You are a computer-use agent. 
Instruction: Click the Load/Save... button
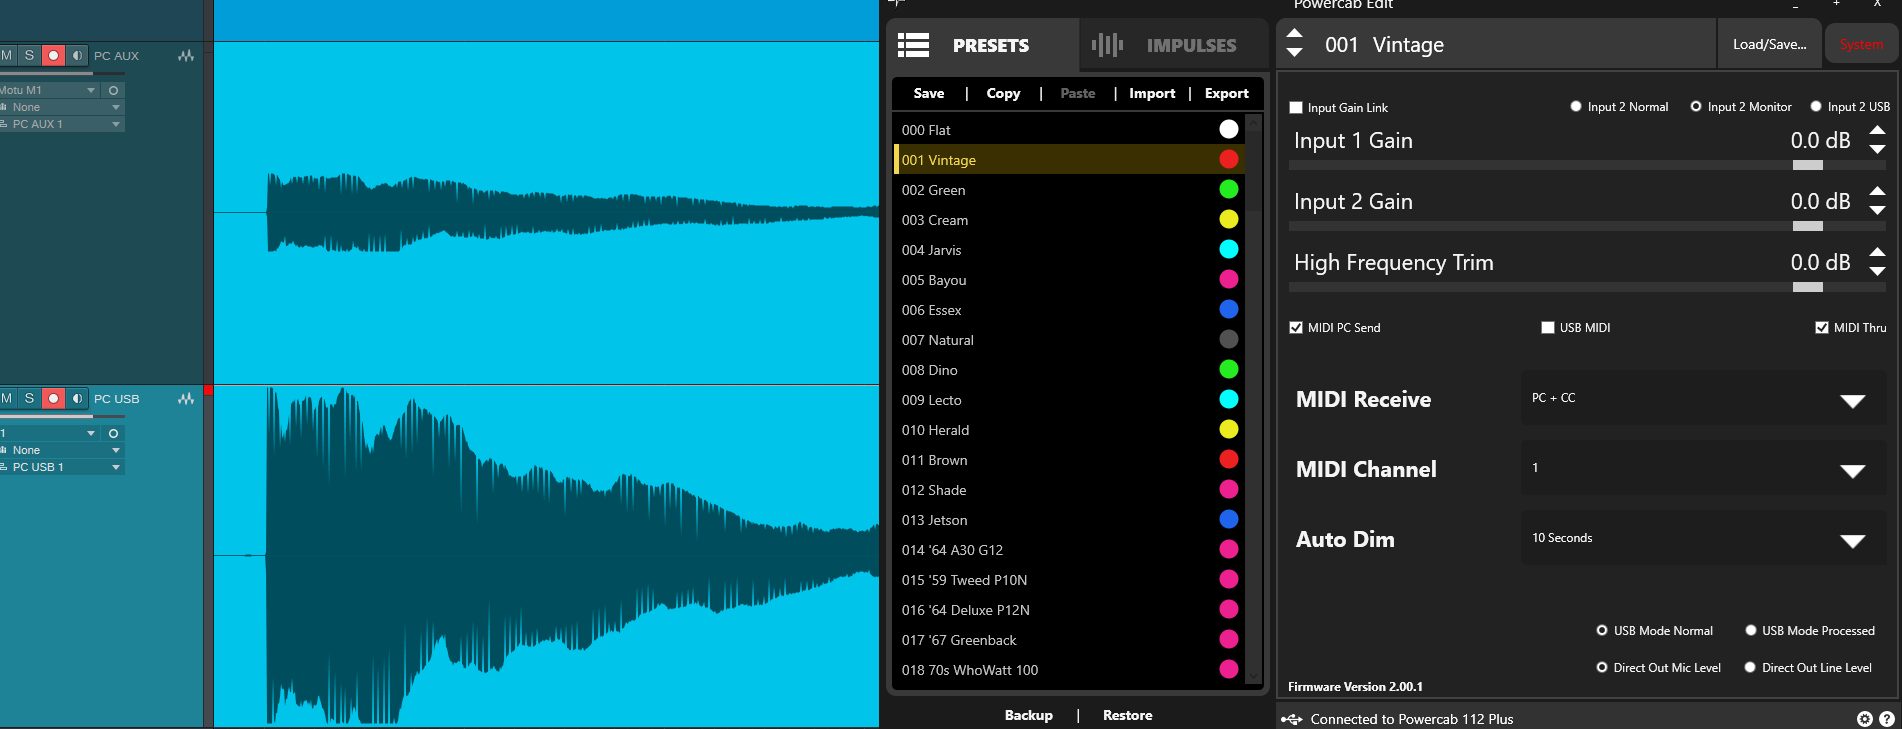[x=1769, y=45]
